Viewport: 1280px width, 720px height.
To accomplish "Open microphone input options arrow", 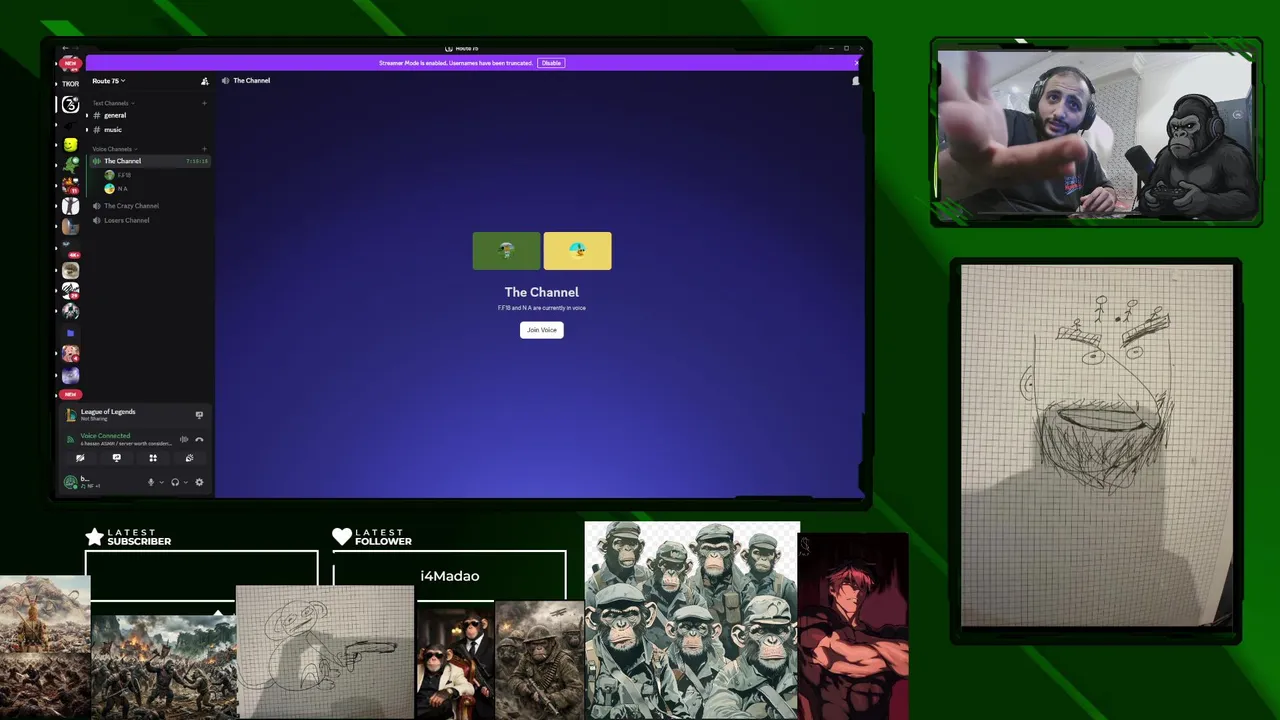I will (x=161, y=482).
